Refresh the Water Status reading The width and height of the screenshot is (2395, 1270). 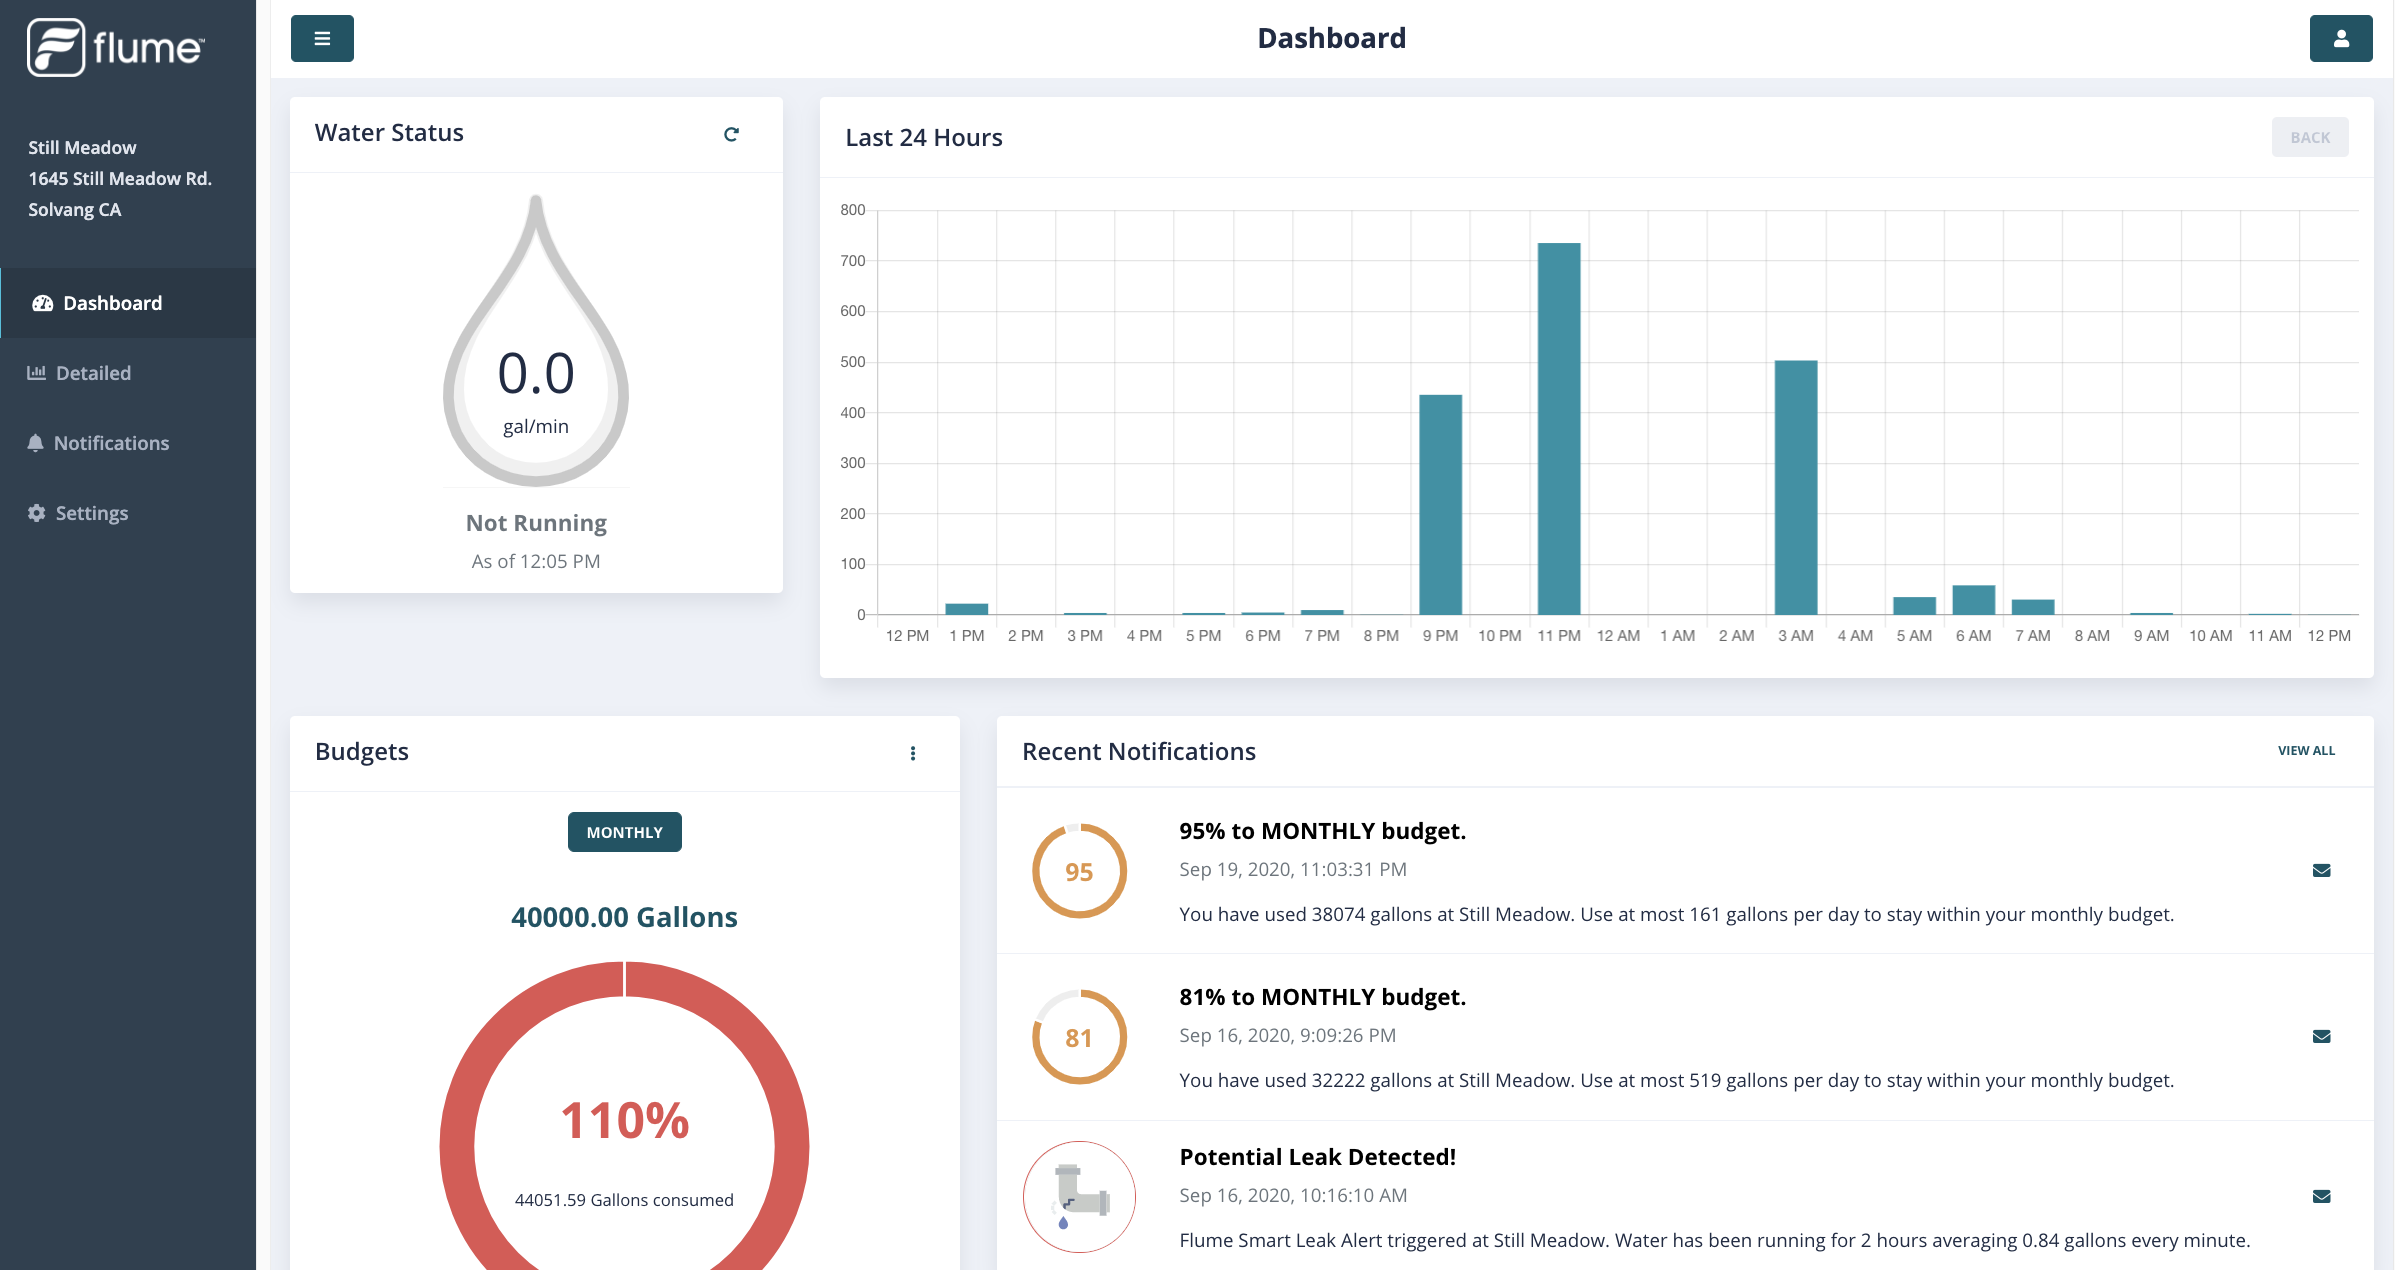[731, 134]
